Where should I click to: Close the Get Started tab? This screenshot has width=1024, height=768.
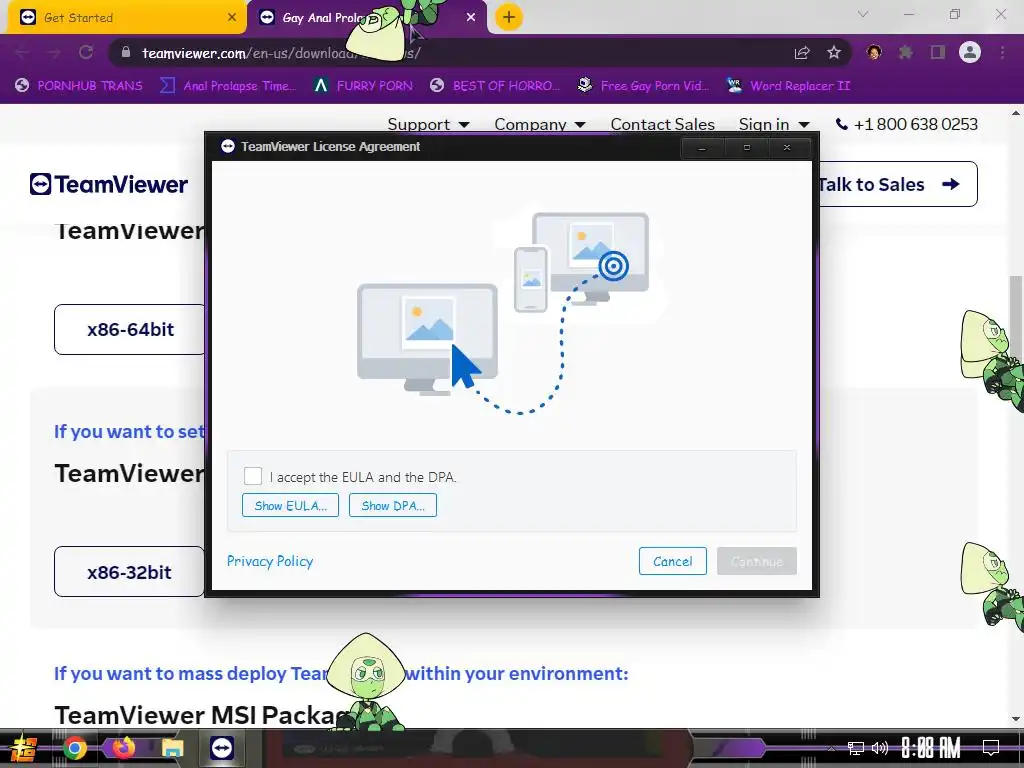[232, 18]
